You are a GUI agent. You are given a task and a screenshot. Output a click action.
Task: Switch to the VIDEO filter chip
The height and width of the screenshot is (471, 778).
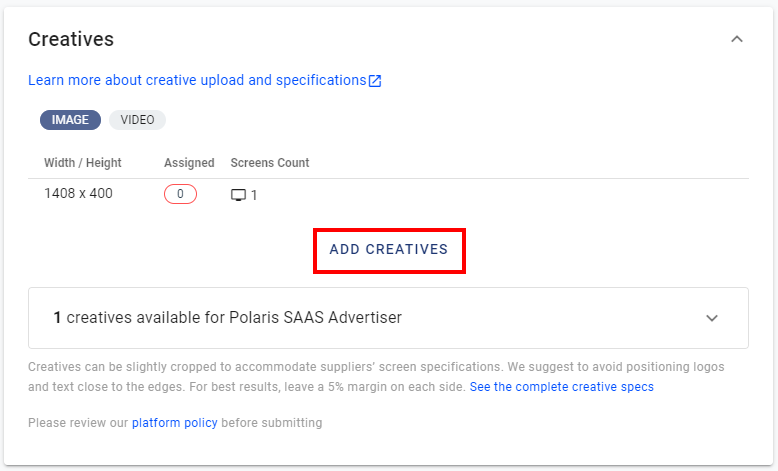(137, 120)
